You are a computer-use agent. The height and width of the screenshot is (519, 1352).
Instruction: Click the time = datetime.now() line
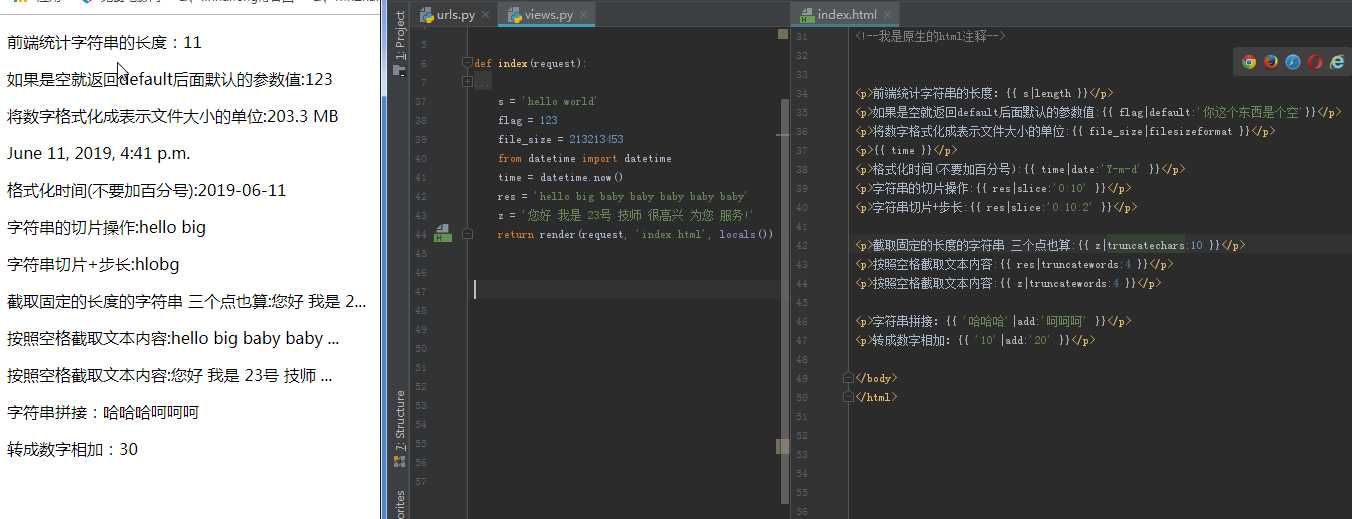point(561,177)
